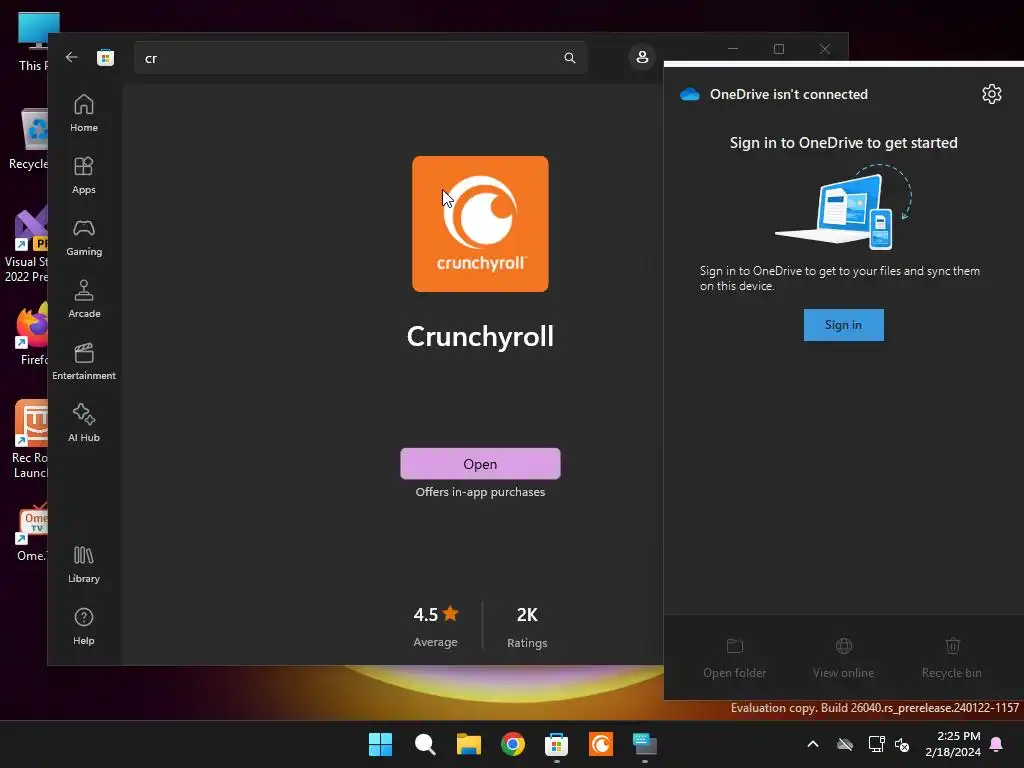This screenshot has height=768, width=1024.
Task: Launch Google Chrome from taskbar
Action: 513,744
